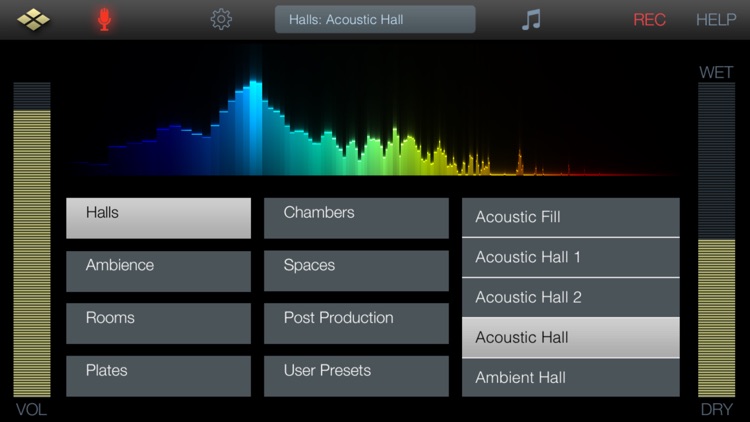Open the music note library icon
This screenshot has height=422, width=750.
coord(531,20)
